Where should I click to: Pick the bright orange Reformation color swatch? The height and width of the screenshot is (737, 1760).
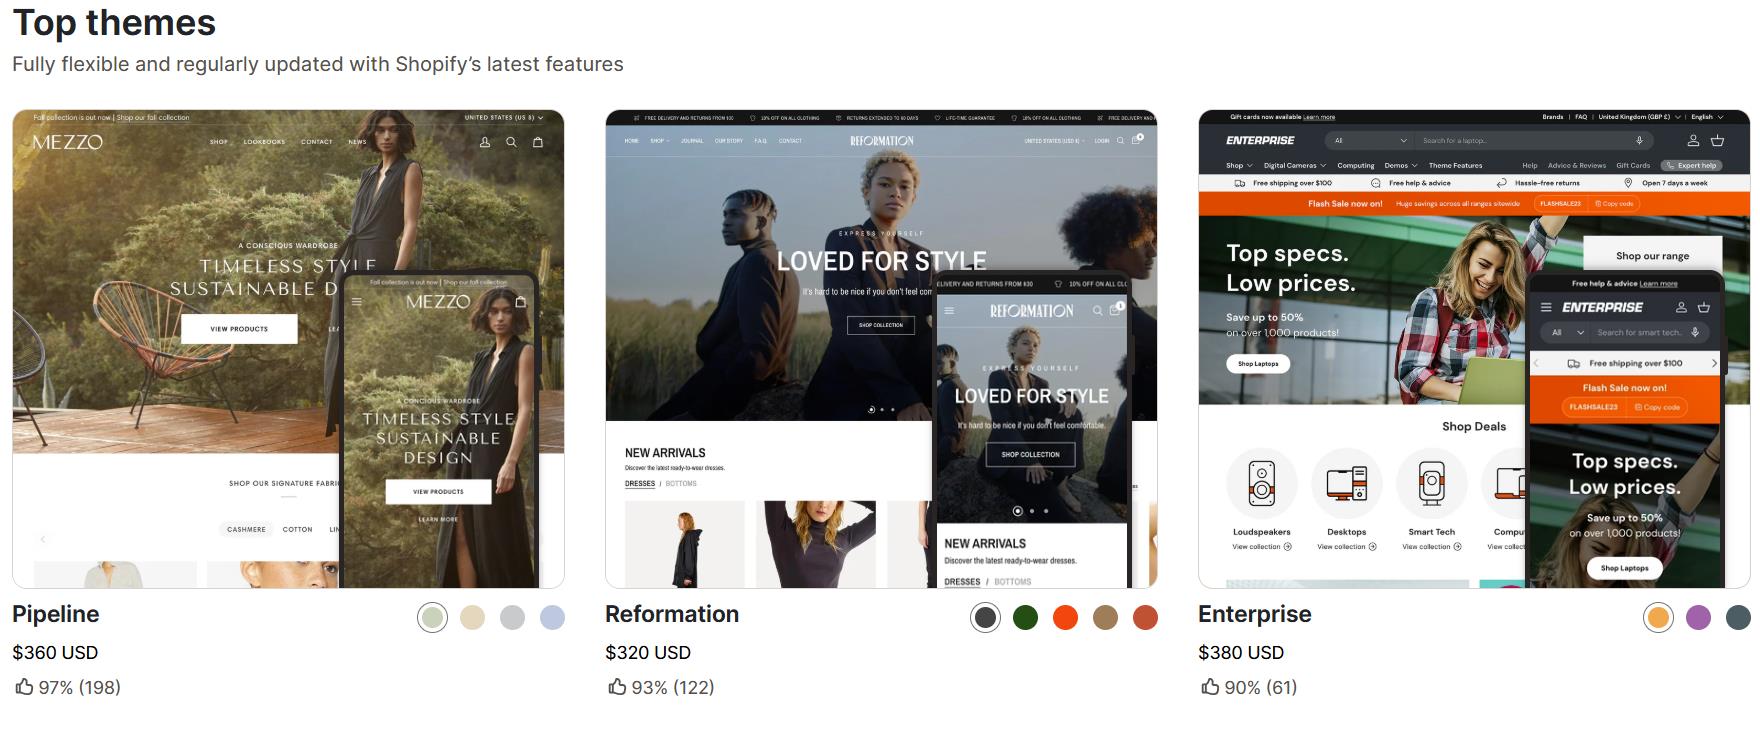point(1065,618)
